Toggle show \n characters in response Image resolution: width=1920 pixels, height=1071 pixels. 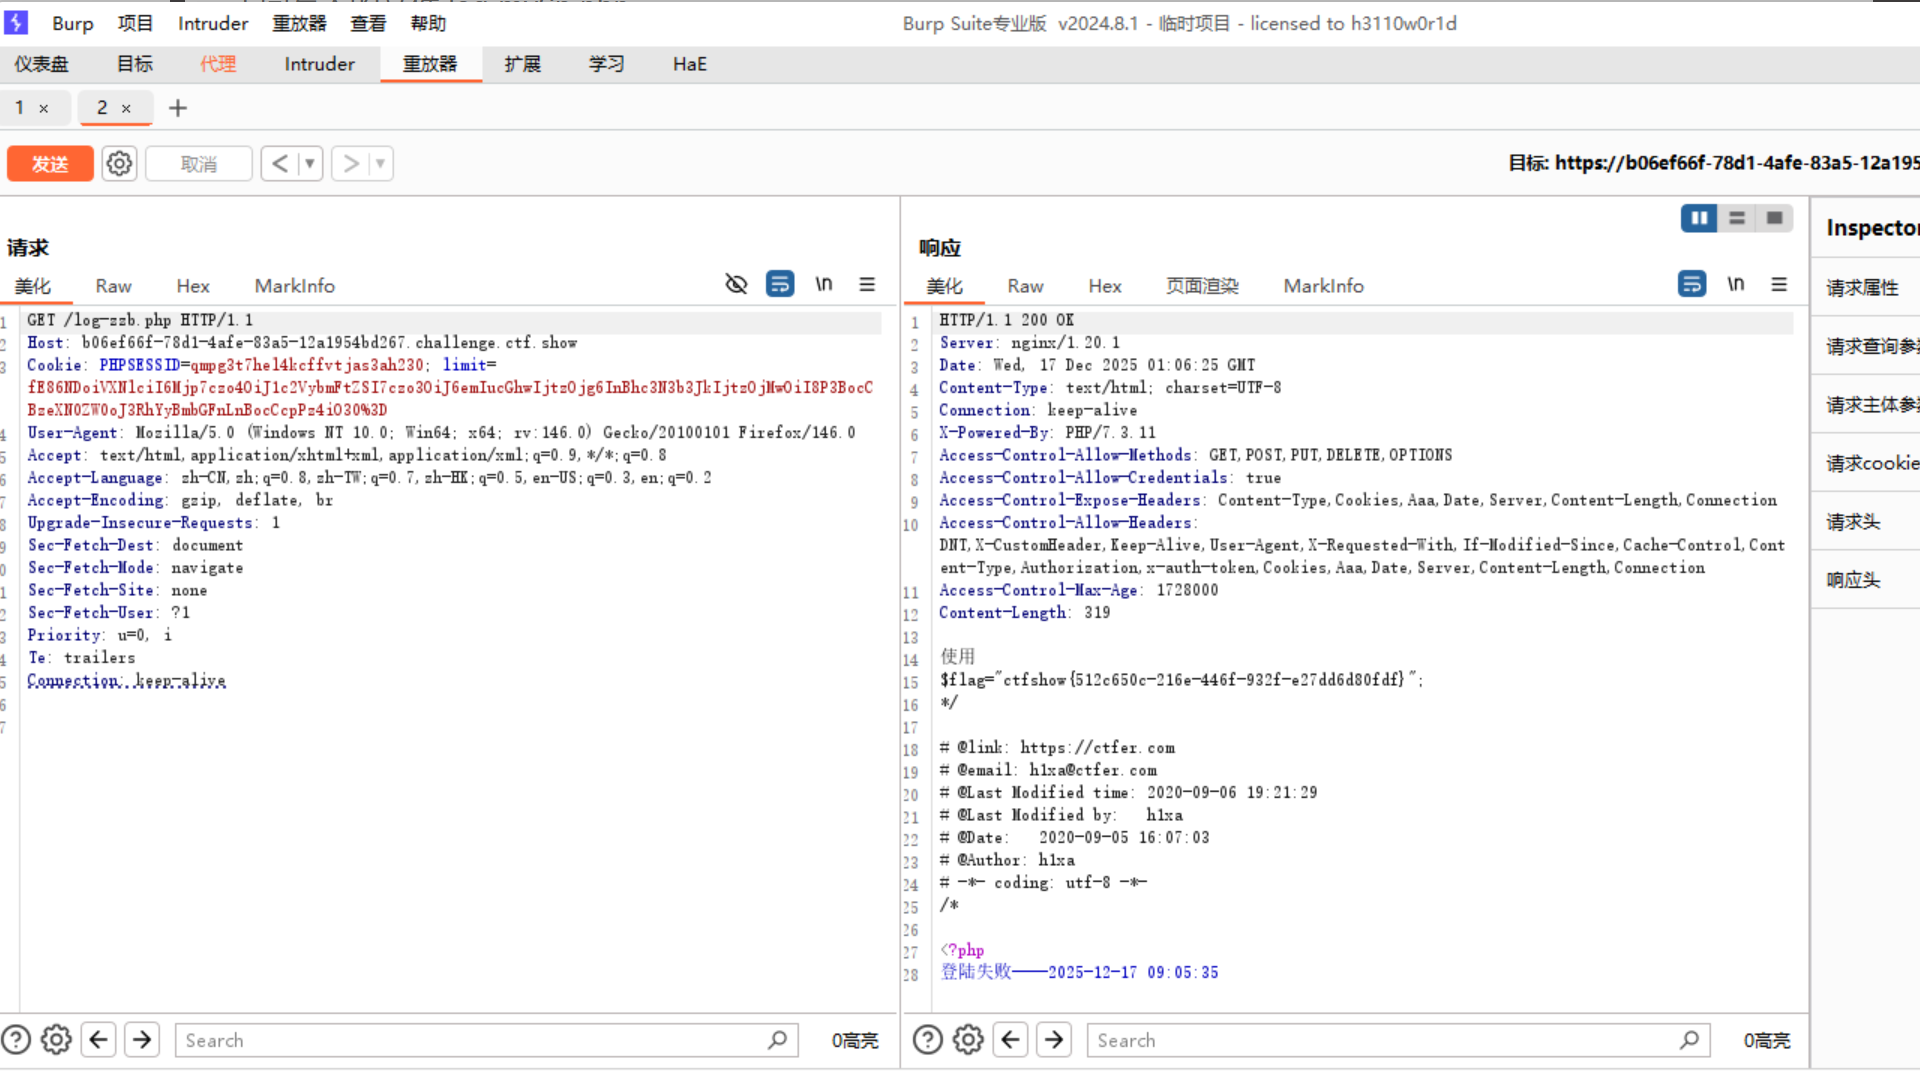(1735, 284)
